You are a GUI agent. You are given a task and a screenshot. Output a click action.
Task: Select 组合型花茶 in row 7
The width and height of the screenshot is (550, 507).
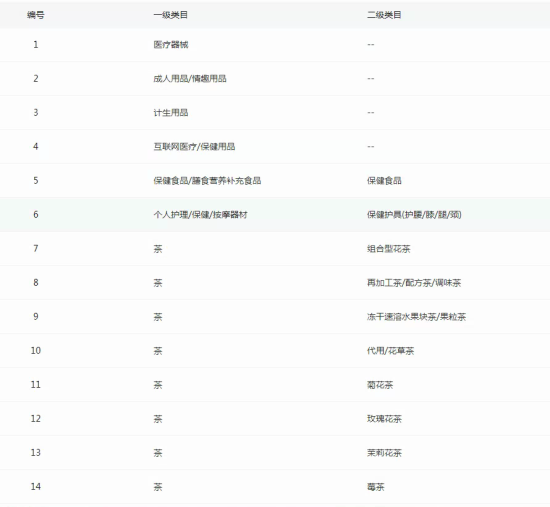[x=389, y=249]
